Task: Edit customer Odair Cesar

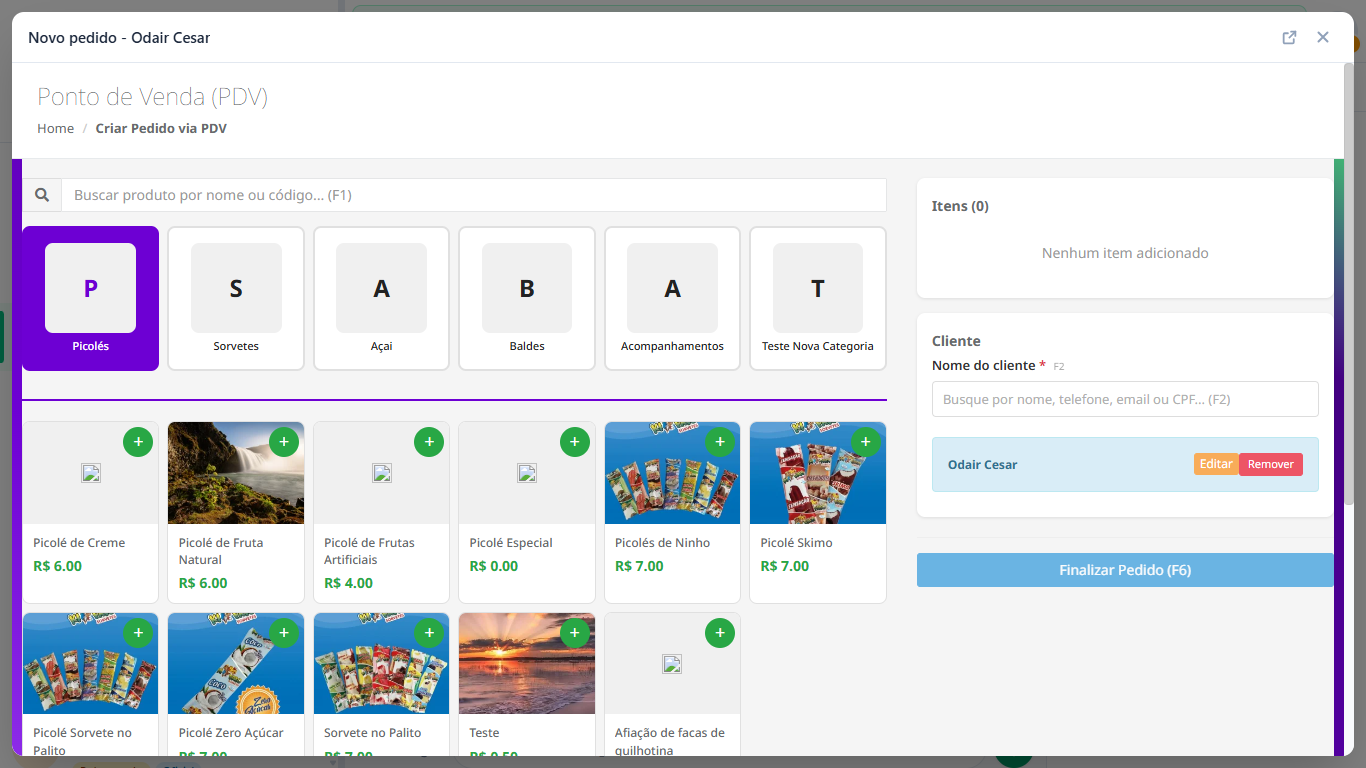Action: click(x=1216, y=464)
